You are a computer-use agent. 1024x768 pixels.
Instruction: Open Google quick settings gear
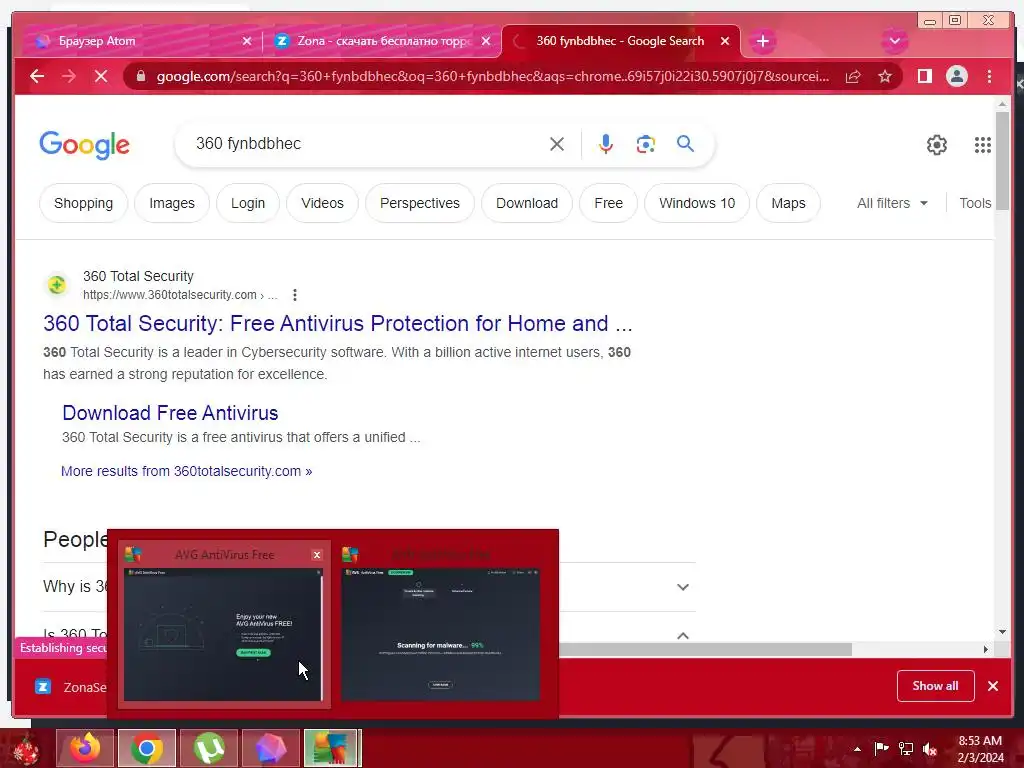[936, 144]
